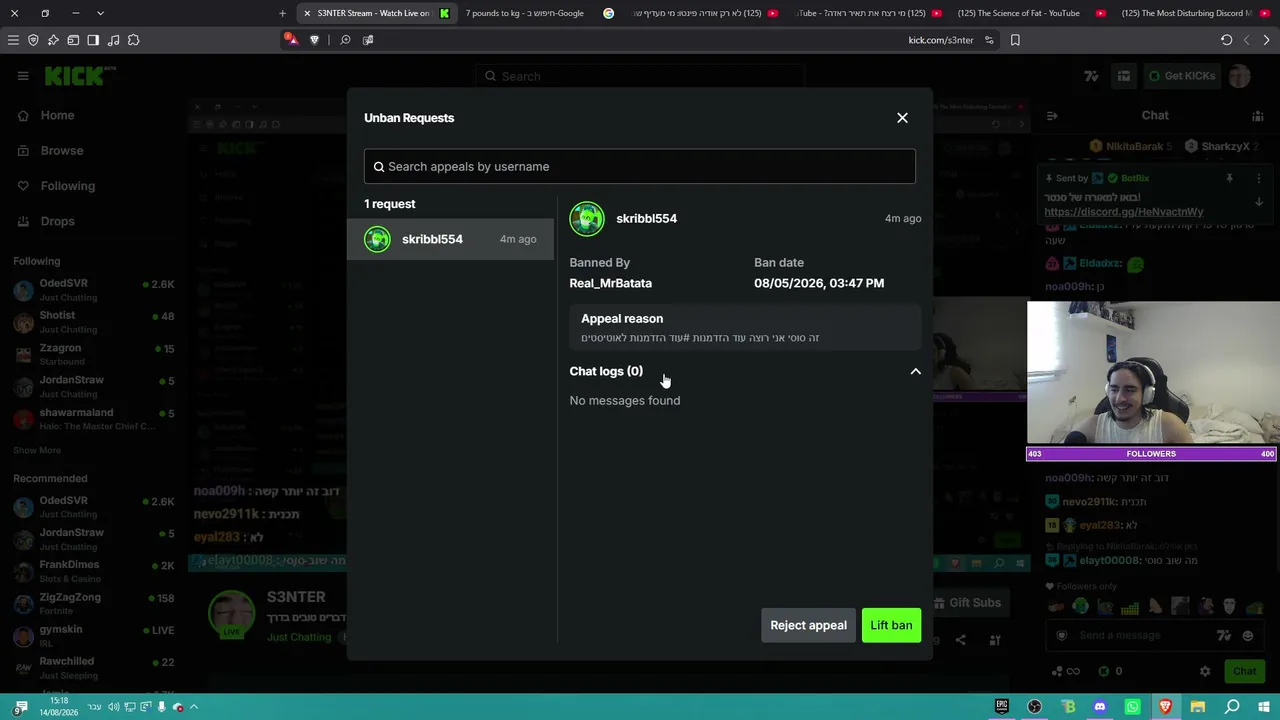Open Zzagron channel in Following list
The height and width of the screenshot is (720, 1280).
pyautogui.click(x=94, y=354)
